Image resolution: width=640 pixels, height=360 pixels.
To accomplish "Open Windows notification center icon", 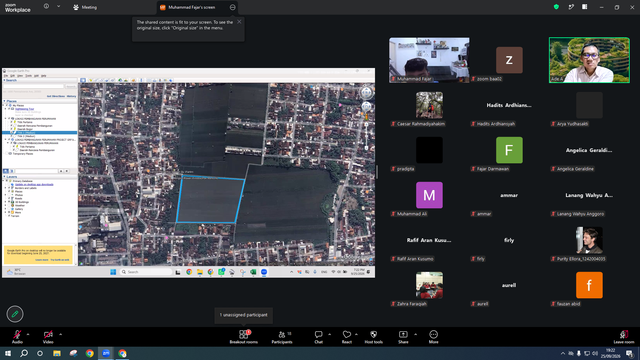I will click(629, 353).
